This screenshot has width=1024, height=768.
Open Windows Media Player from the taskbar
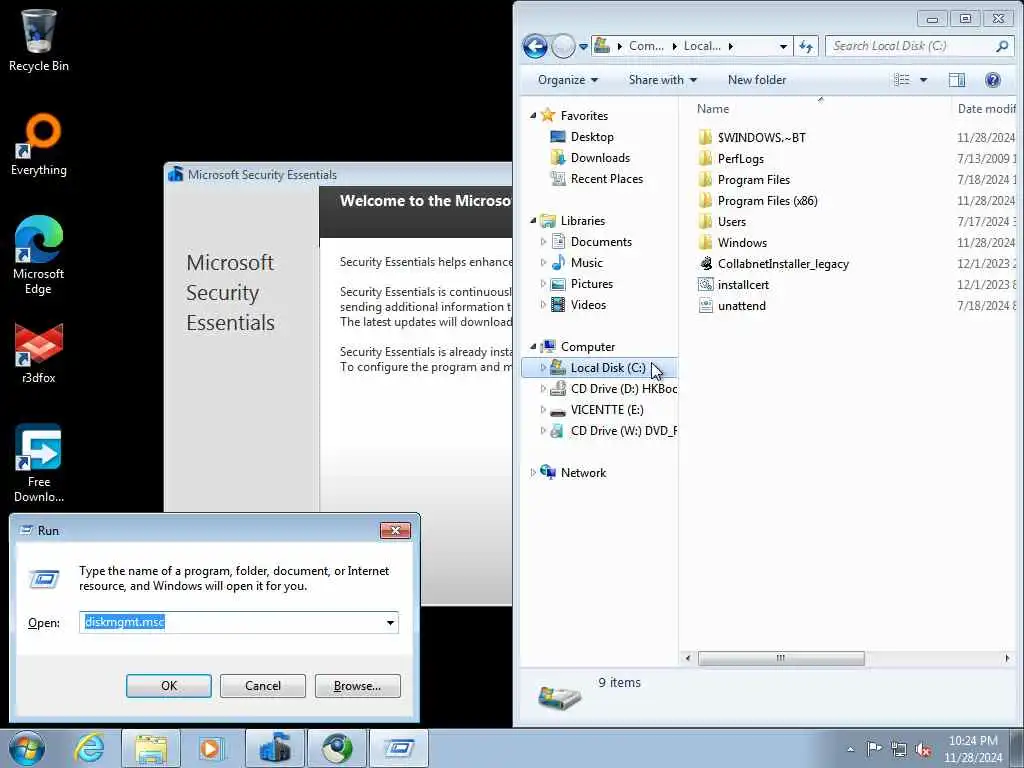(x=210, y=748)
